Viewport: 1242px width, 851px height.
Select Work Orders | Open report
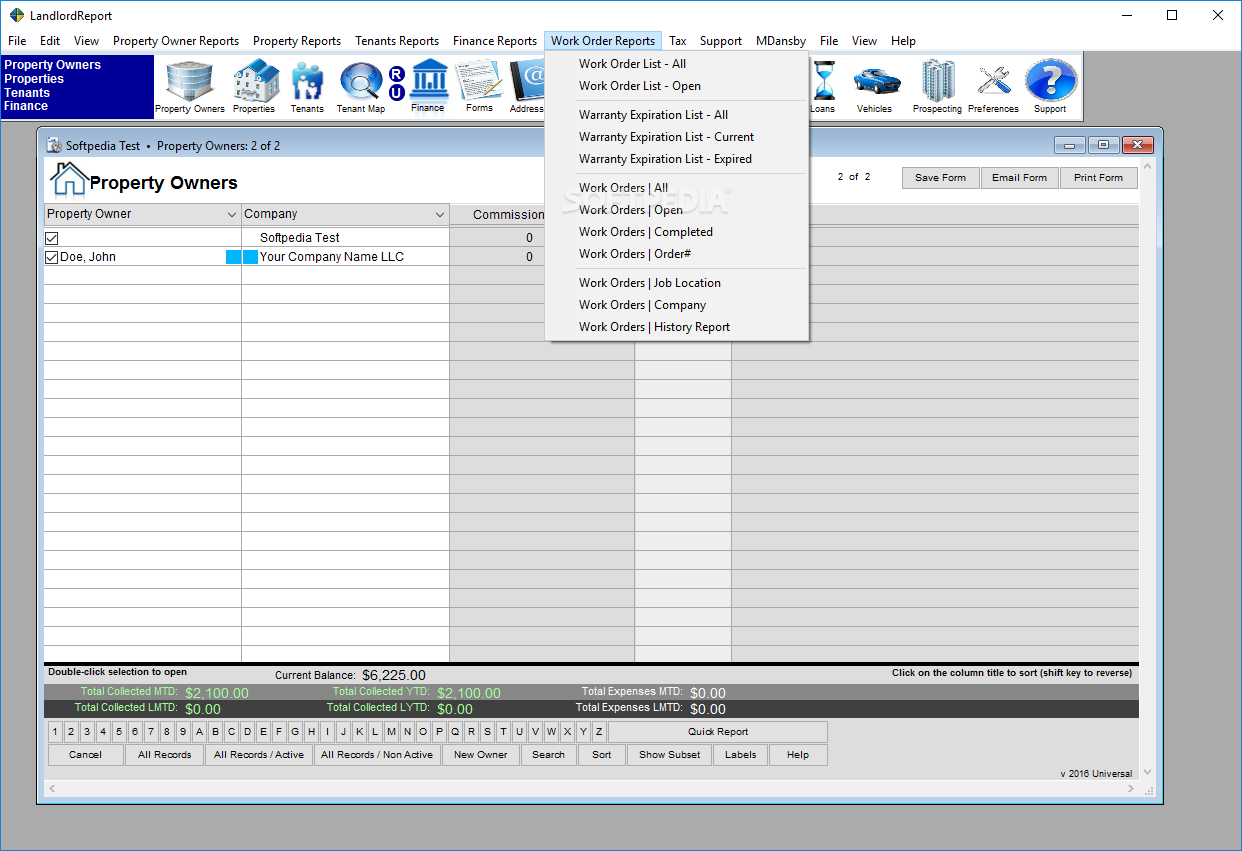(631, 210)
